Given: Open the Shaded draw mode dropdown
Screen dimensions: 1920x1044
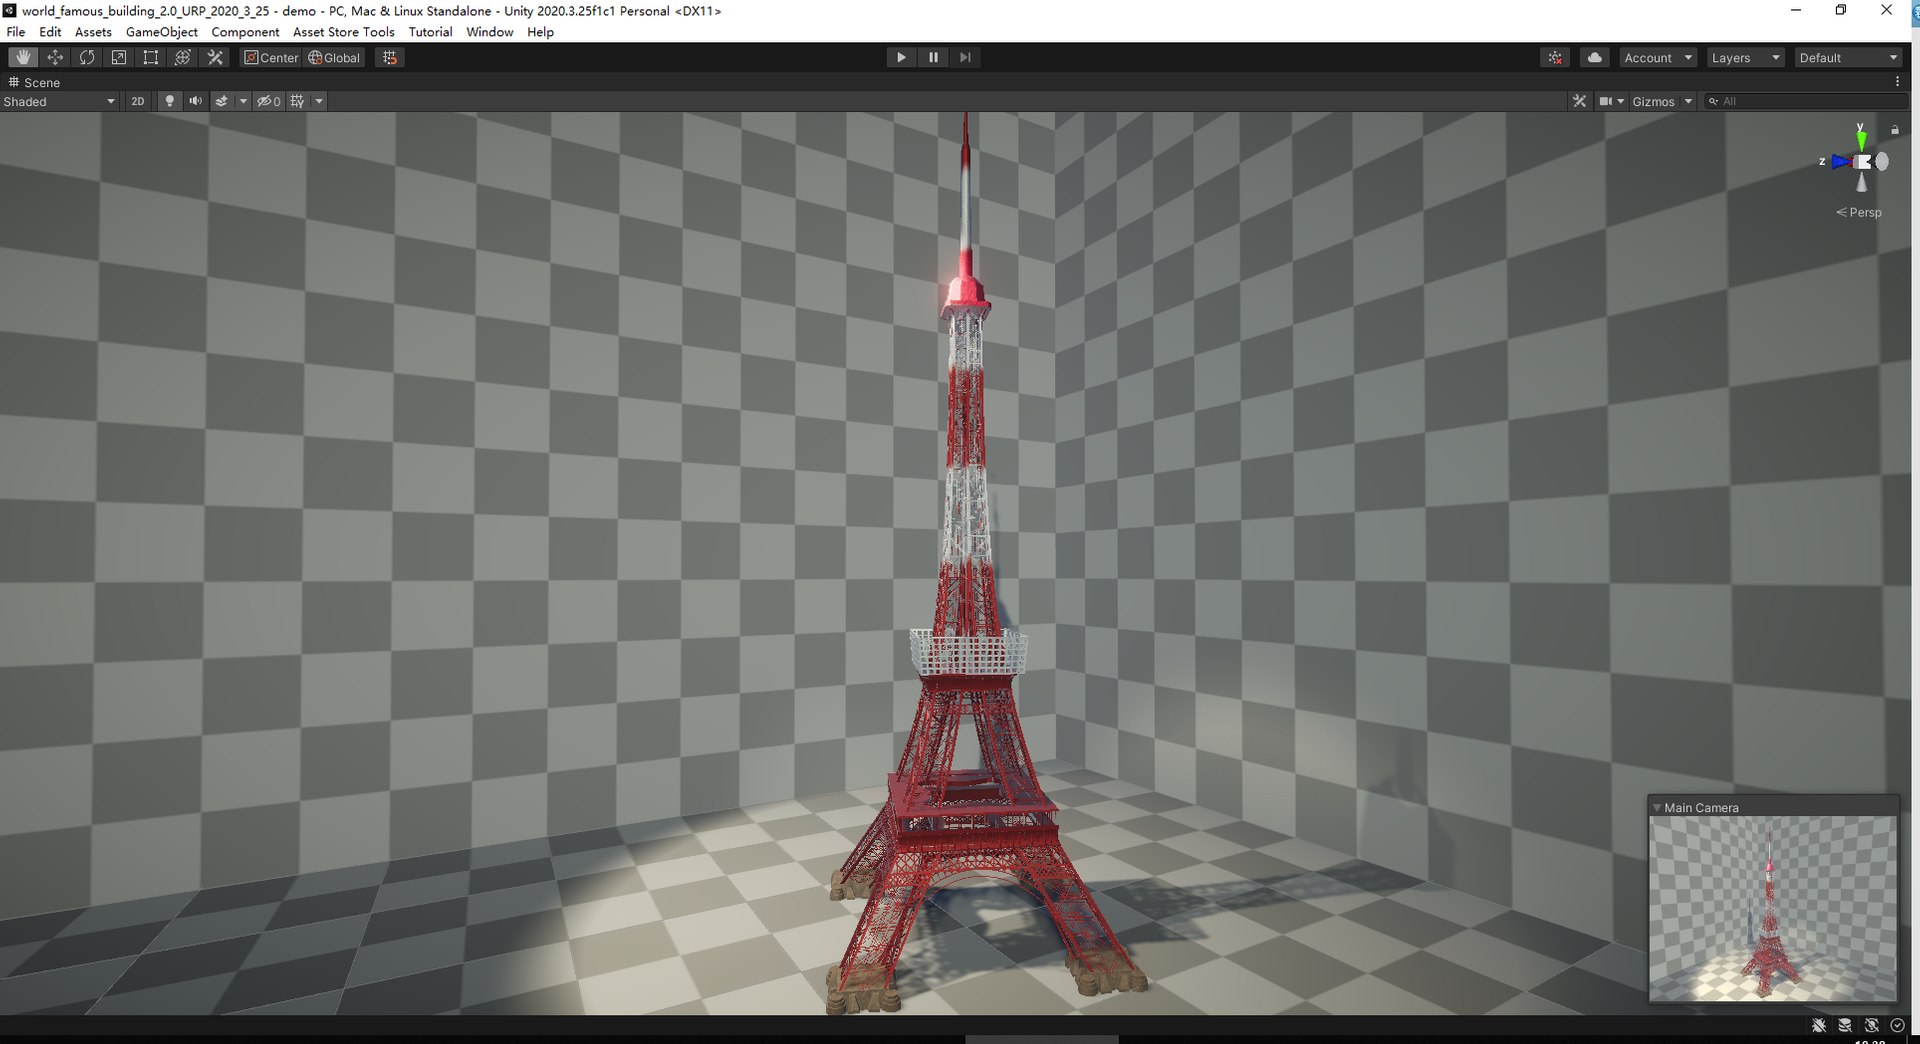Looking at the screenshot, I should click(60, 101).
